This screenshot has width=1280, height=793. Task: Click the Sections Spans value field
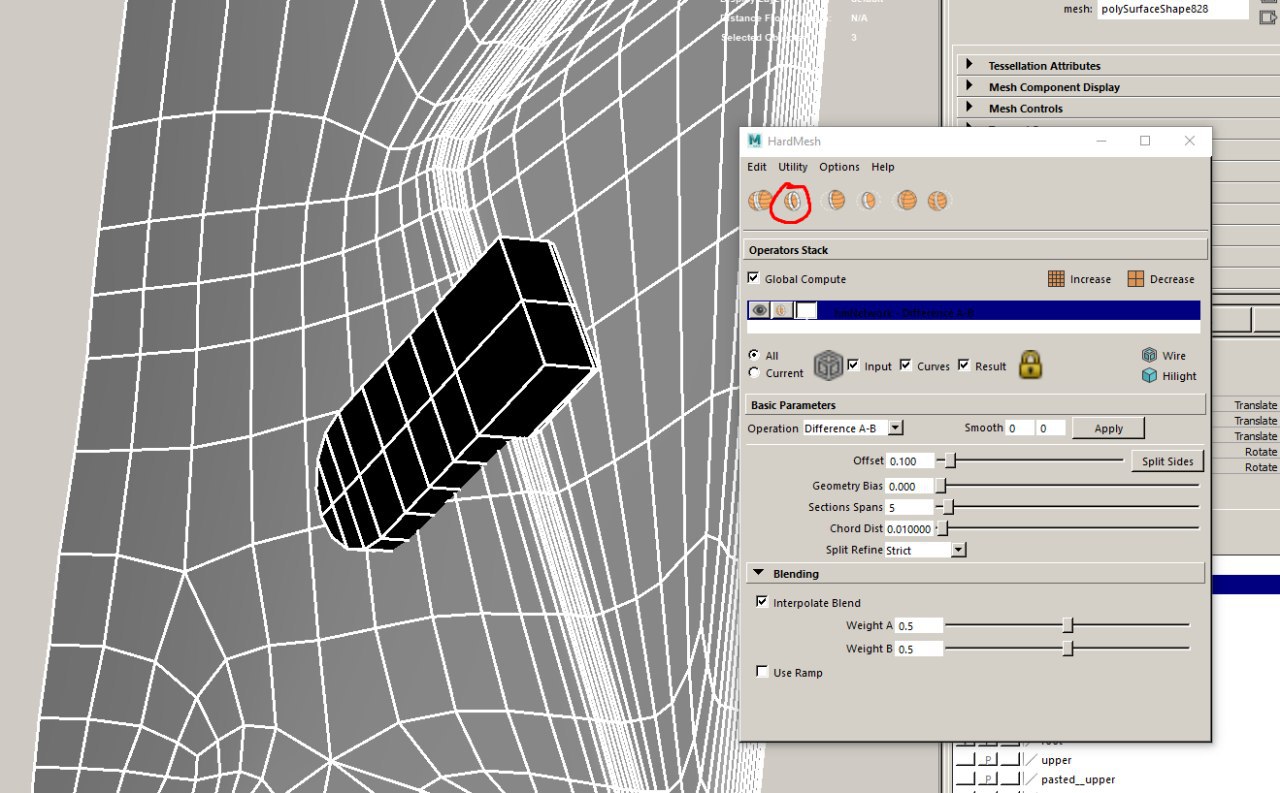(x=909, y=508)
